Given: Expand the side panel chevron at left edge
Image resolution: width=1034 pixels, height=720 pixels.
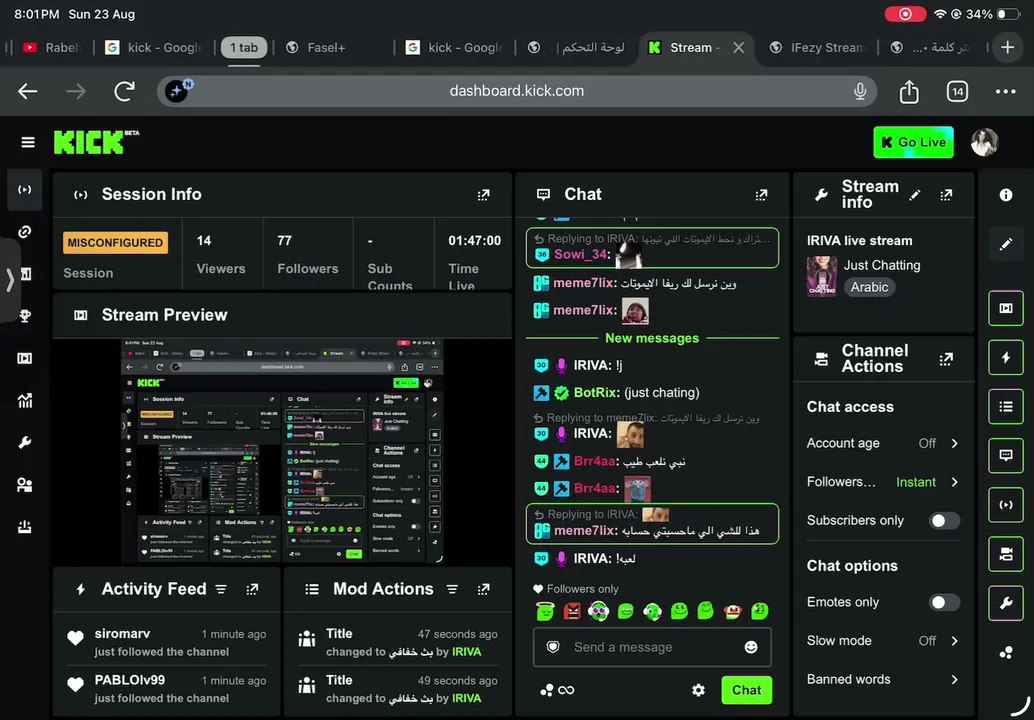Looking at the screenshot, I should tap(10, 280).
